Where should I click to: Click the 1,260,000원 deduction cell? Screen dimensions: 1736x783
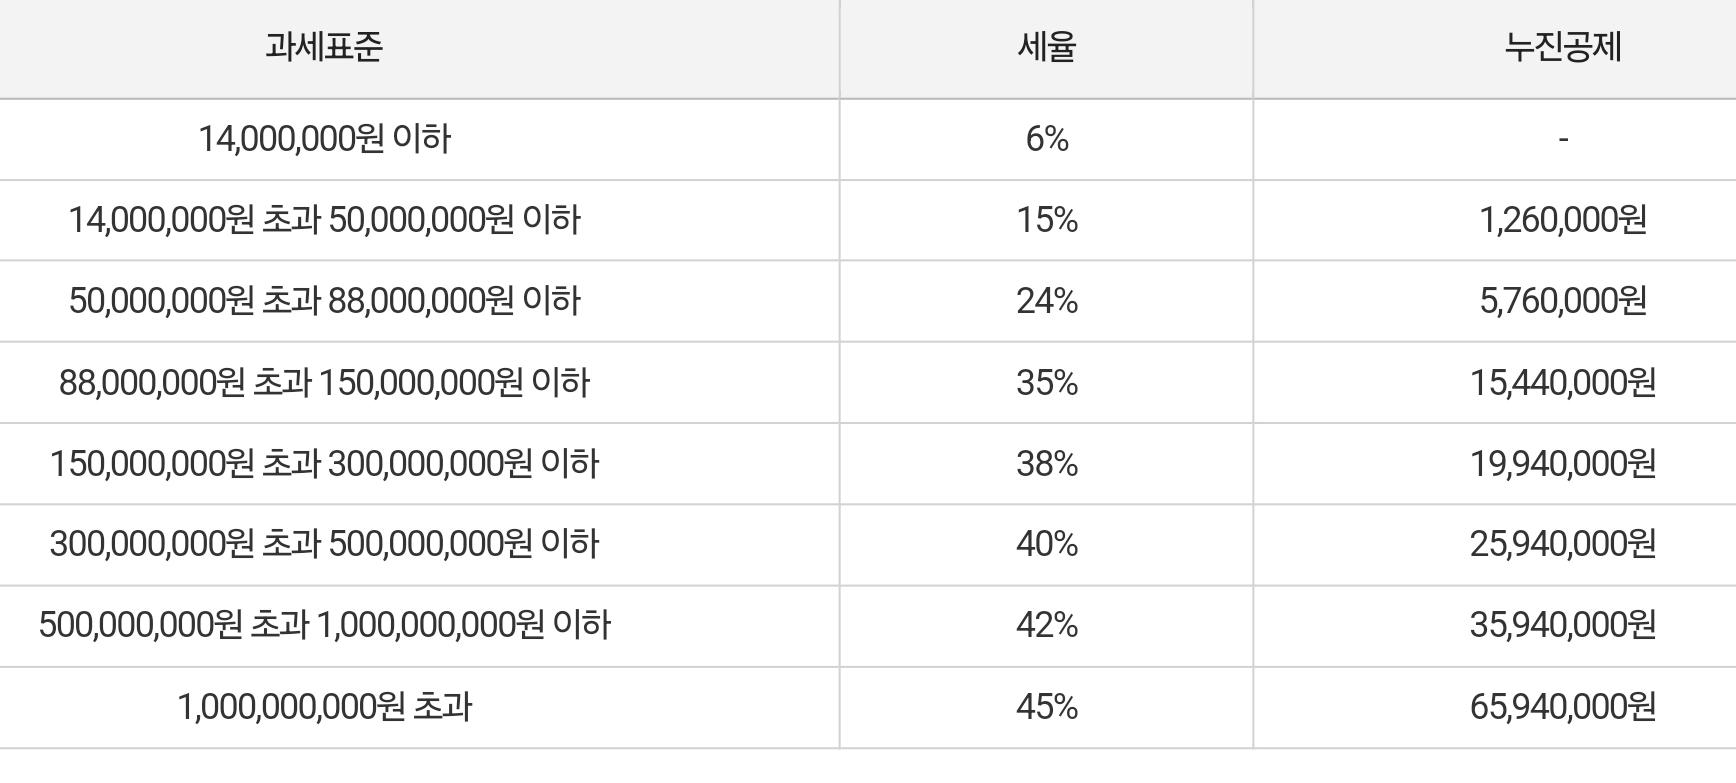[x=1562, y=220]
